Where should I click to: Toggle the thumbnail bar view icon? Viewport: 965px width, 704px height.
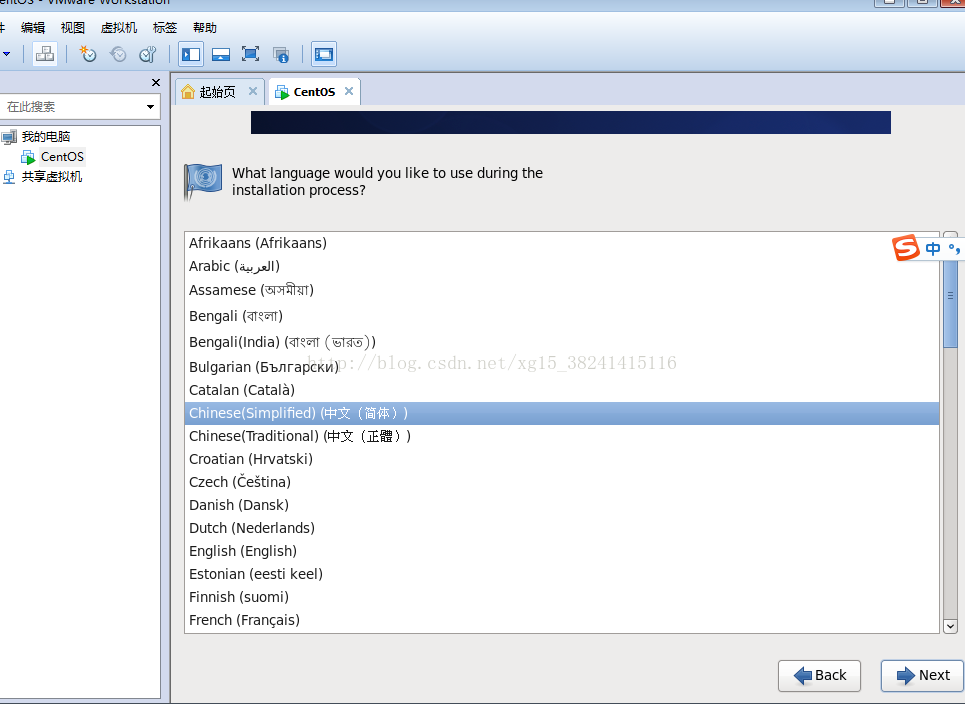click(x=220, y=54)
